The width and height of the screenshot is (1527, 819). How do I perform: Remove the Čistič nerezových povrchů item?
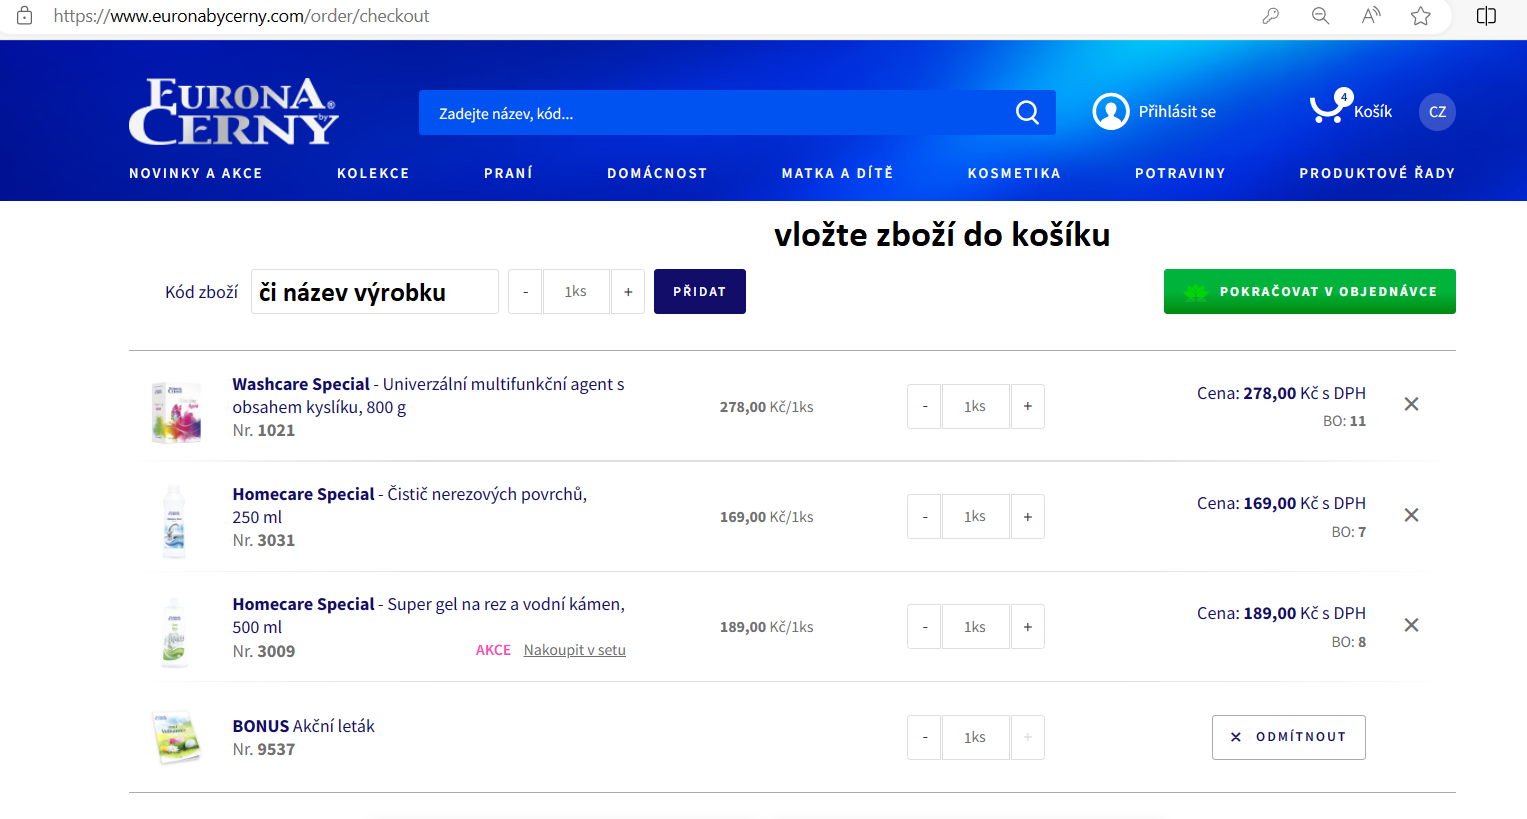[x=1411, y=515]
